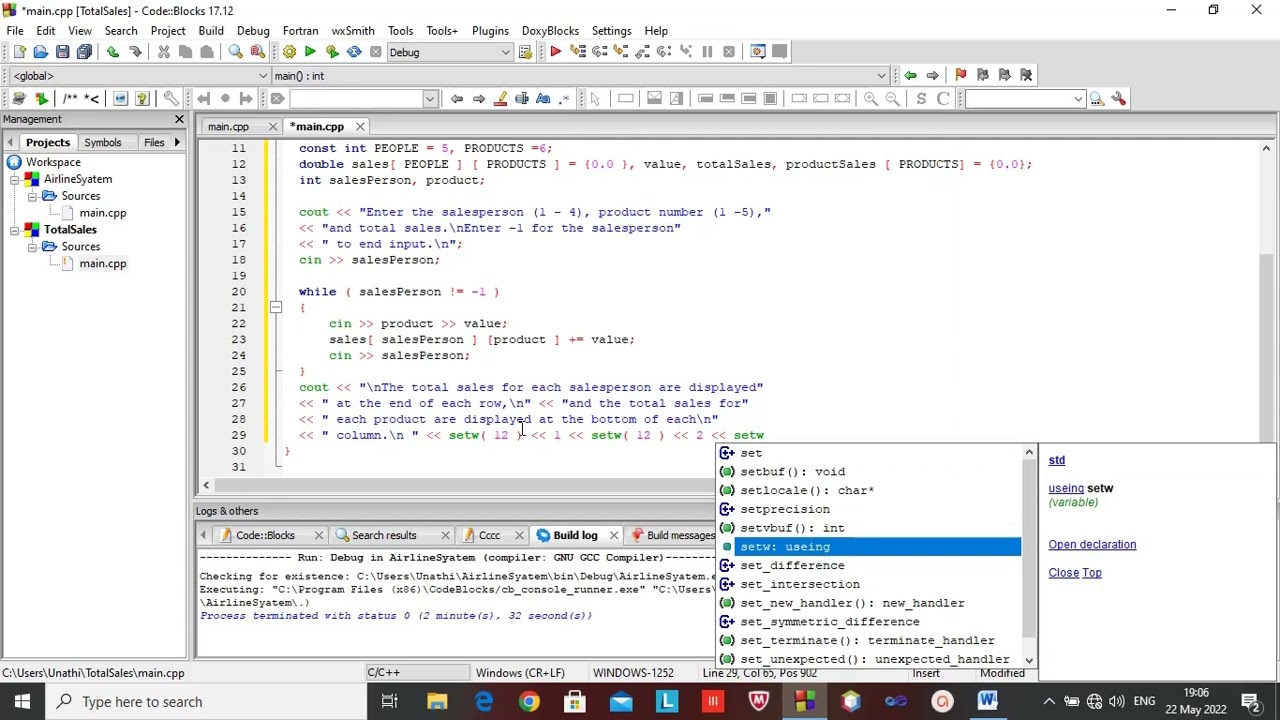Run the program with green play icon
Viewport: 1280px width, 720px height.
click(x=310, y=52)
